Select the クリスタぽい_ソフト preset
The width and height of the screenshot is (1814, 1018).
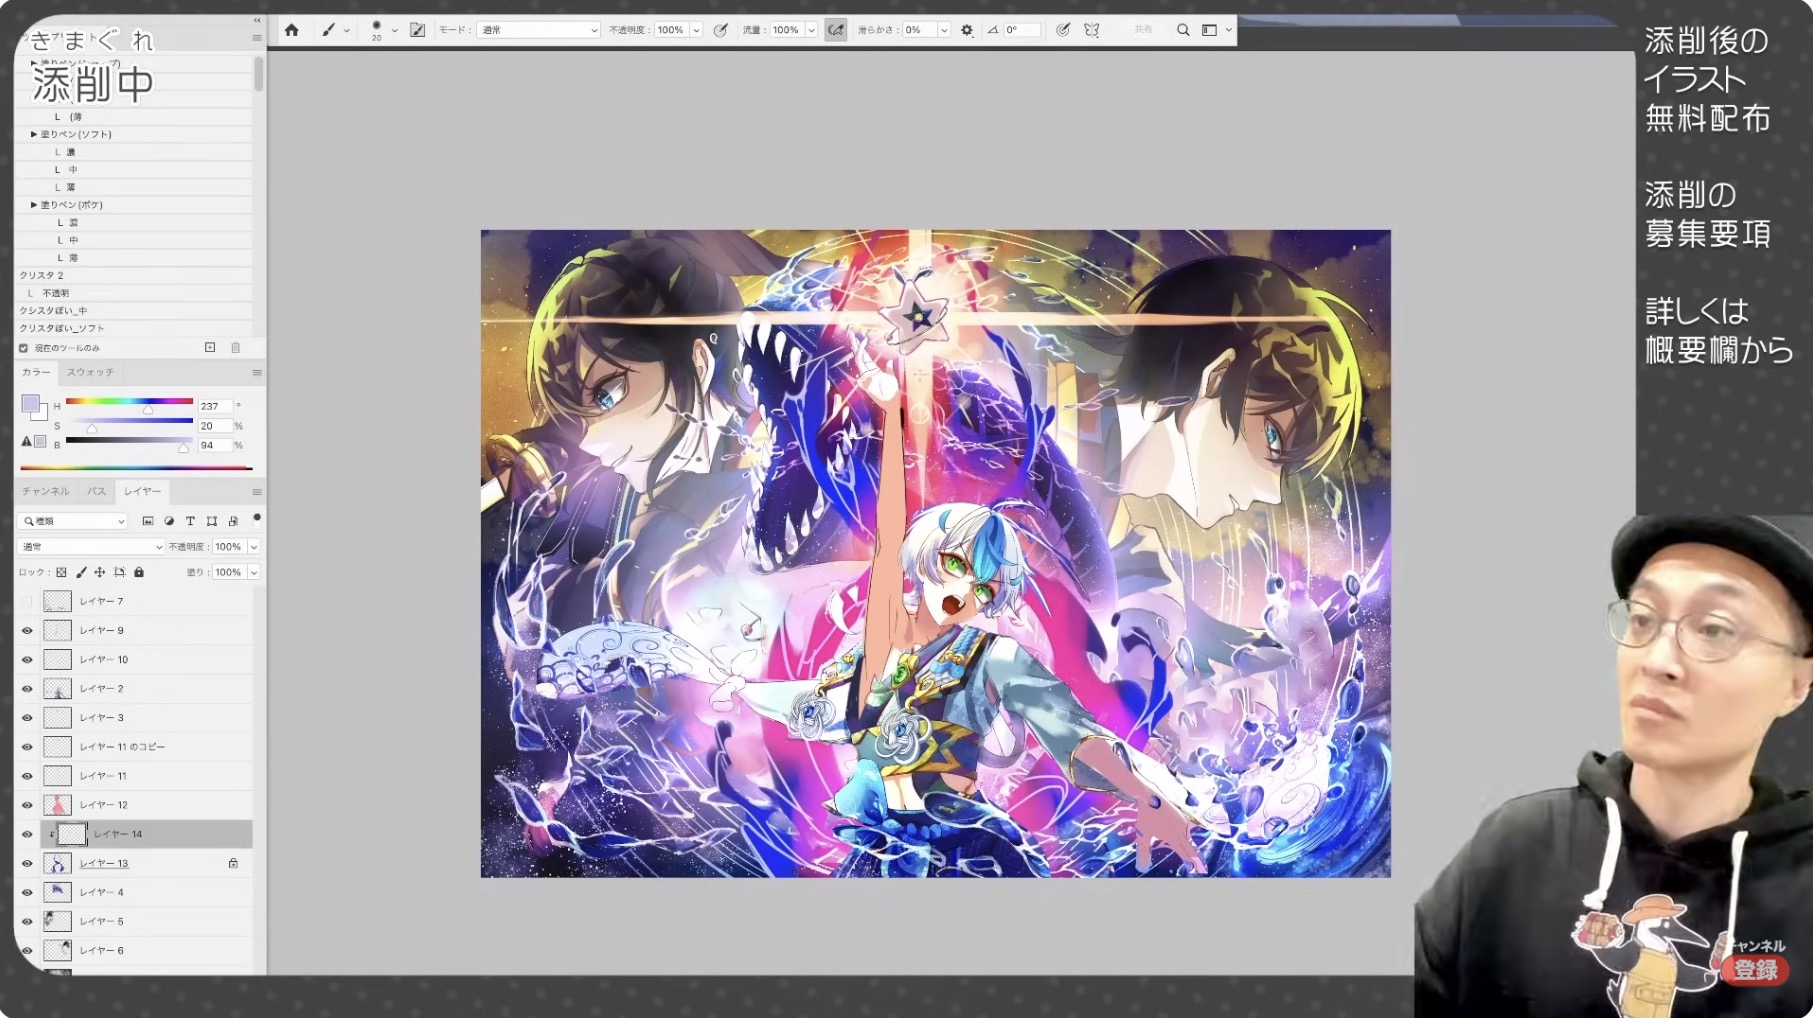(x=134, y=328)
